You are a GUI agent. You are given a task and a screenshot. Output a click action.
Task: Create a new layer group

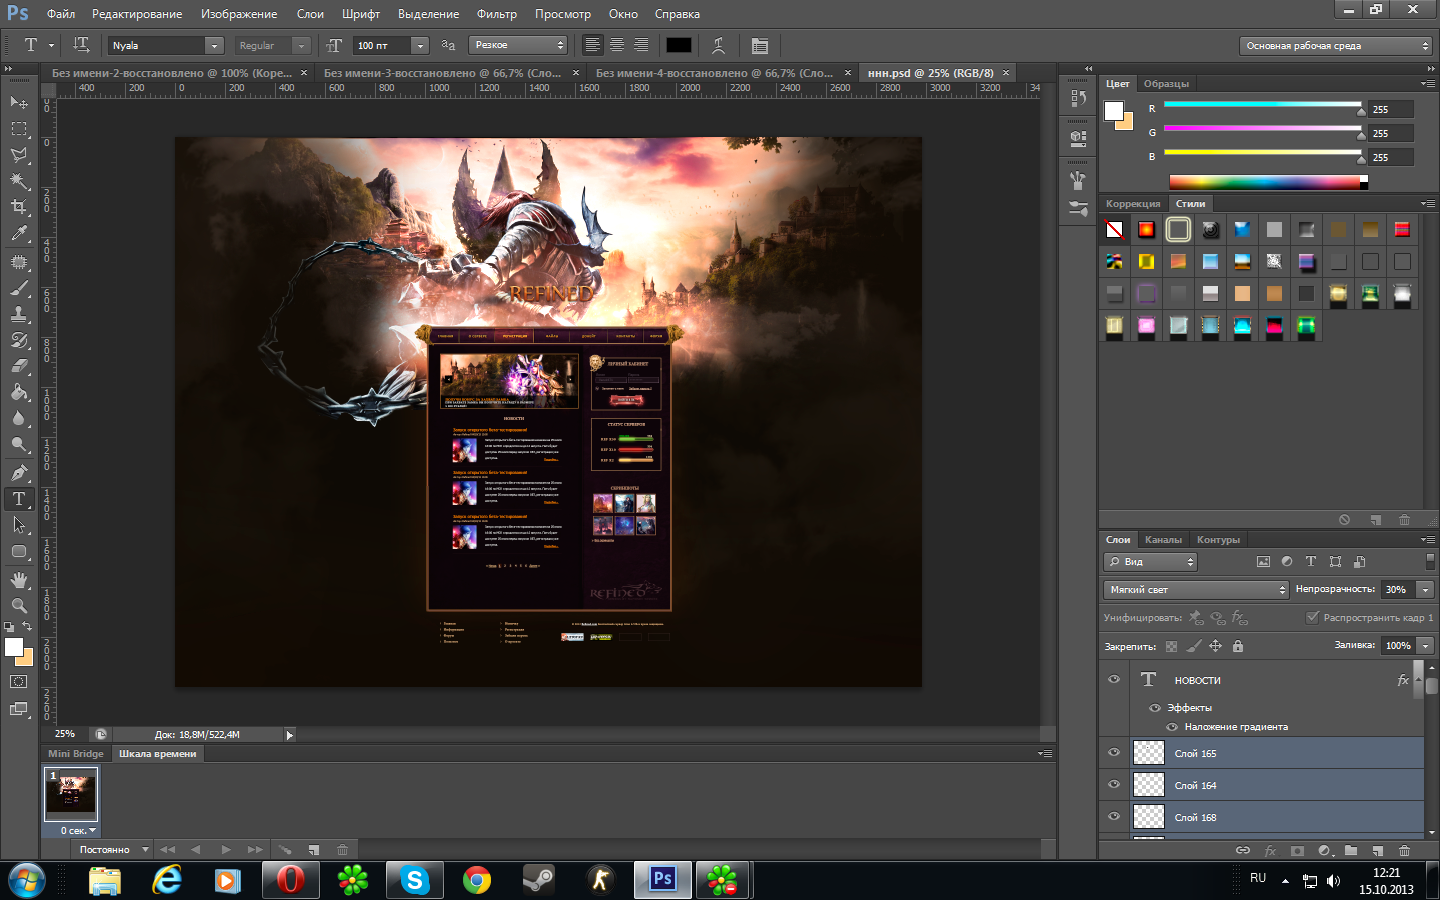1351,850
